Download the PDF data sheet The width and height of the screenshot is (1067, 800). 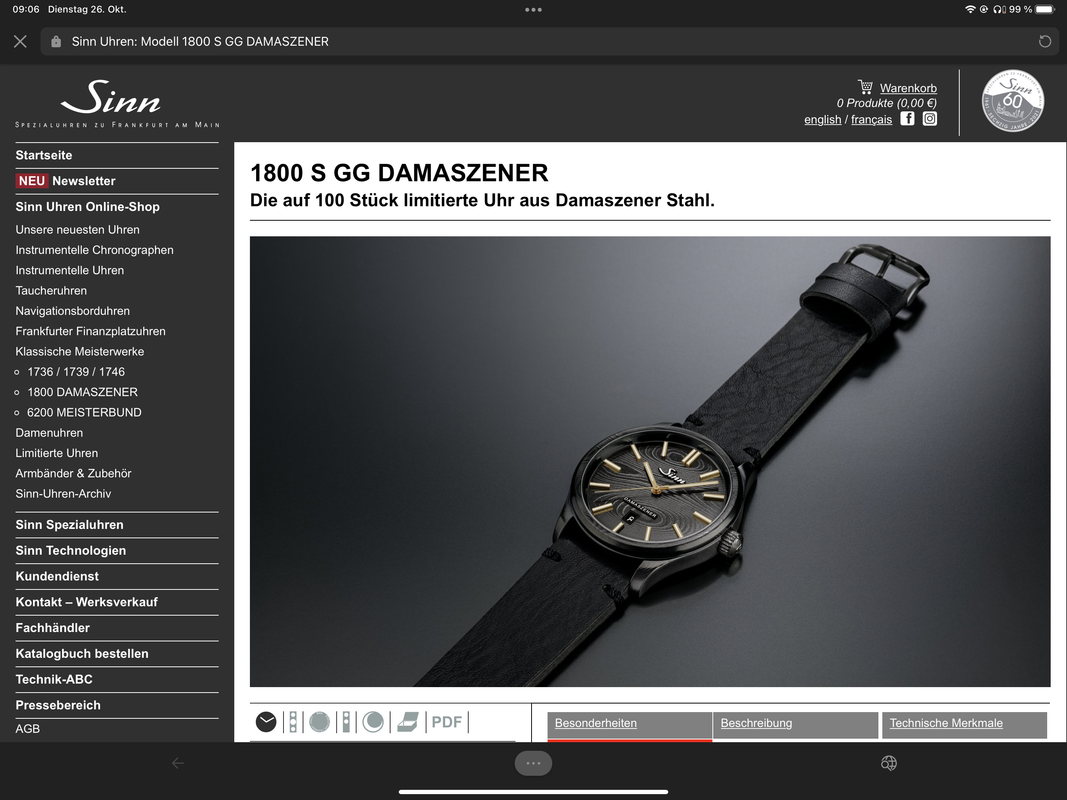[x=446, y=722]
